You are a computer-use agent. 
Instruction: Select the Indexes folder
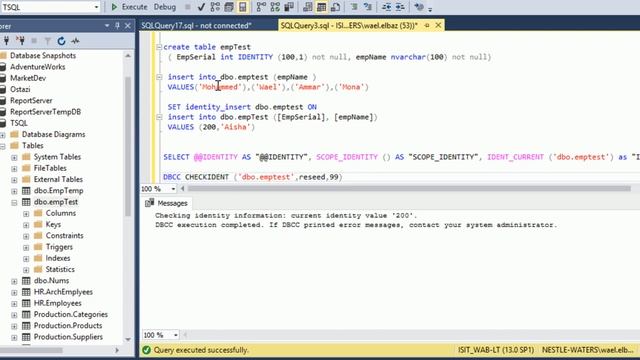click(x=58, y=258)
